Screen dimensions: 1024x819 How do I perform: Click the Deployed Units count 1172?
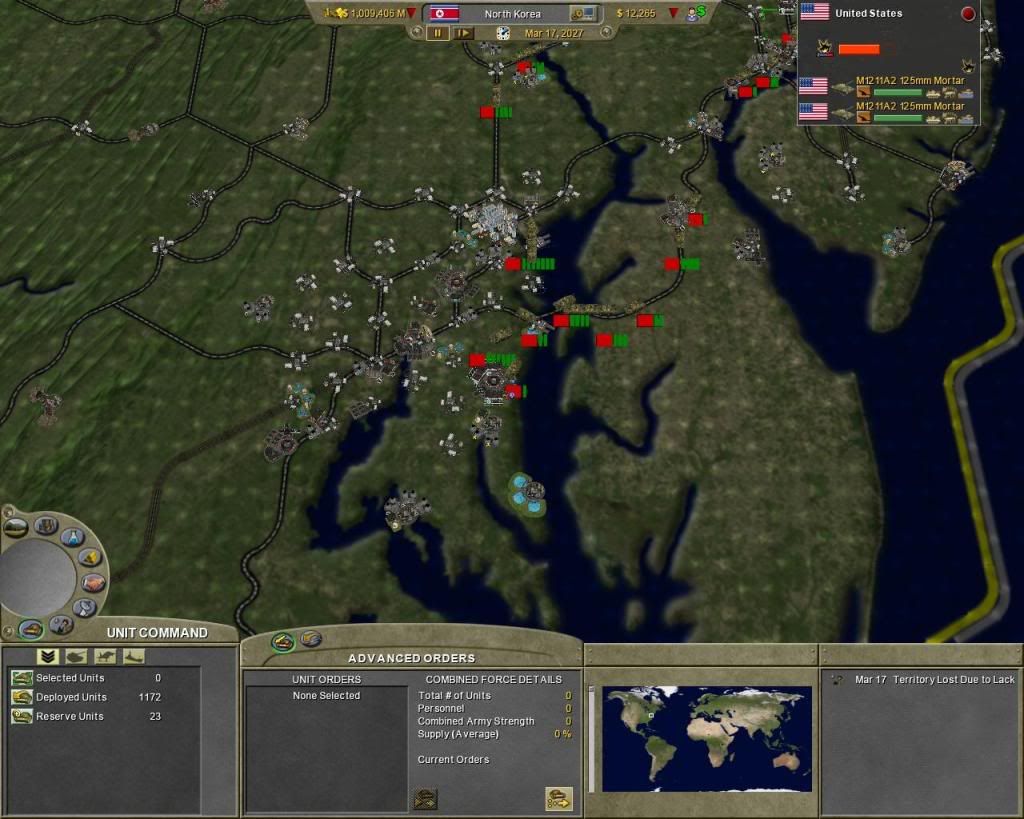click(150, 697)
